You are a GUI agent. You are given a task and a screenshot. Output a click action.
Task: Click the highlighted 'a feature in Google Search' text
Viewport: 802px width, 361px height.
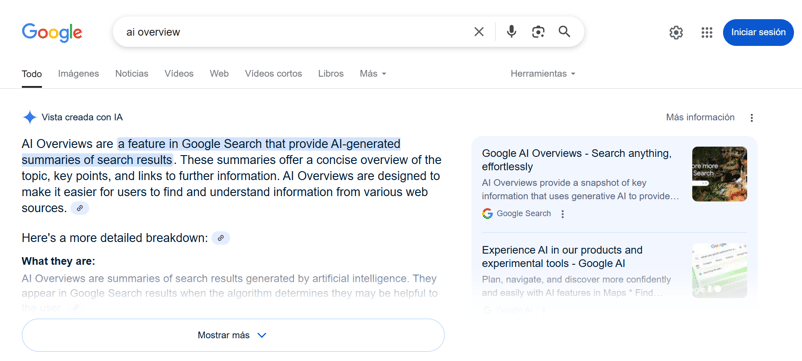[211, 151]
